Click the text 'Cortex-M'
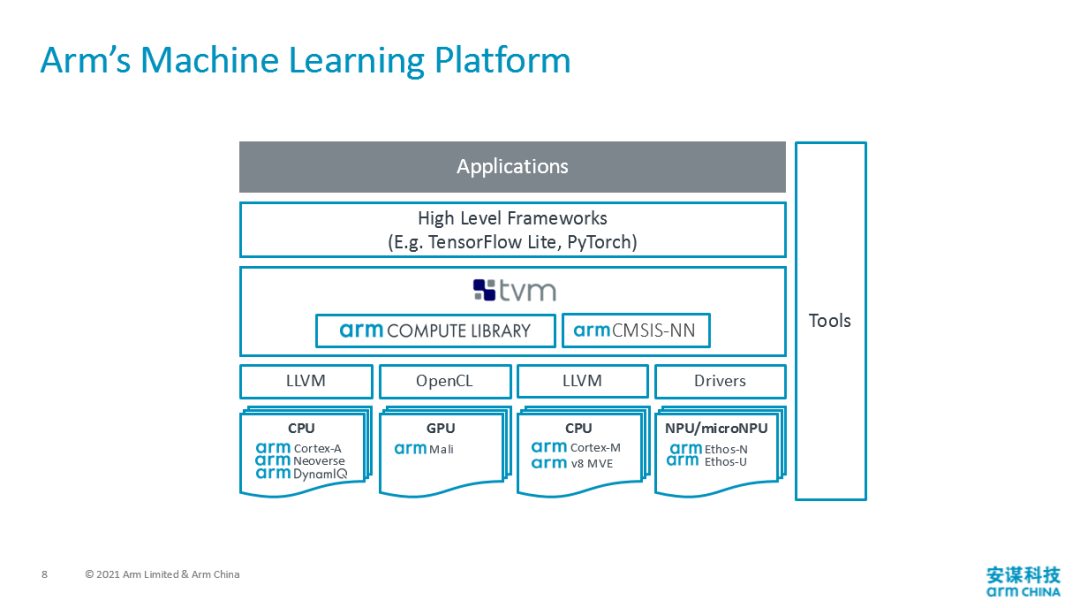This screenshot has width=1080, height=608. 596,448
